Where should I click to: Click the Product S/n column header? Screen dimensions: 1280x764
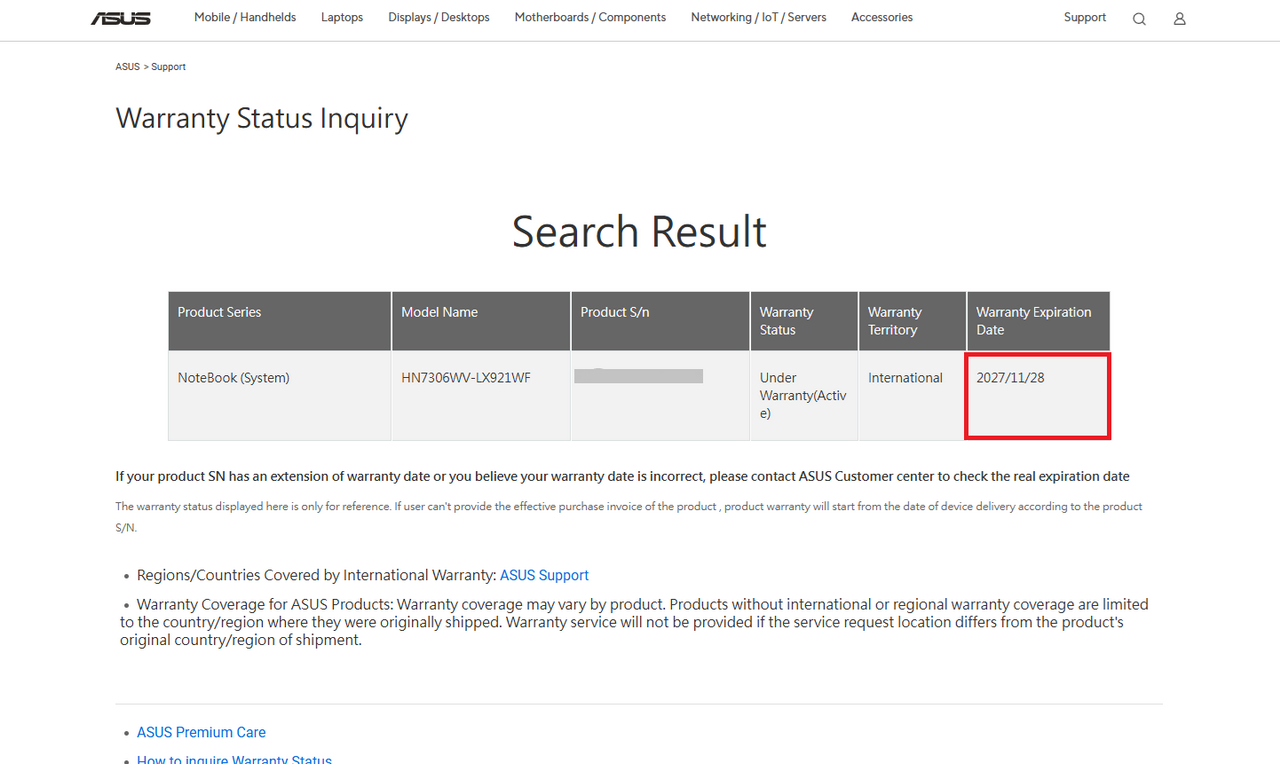[660, 321]
